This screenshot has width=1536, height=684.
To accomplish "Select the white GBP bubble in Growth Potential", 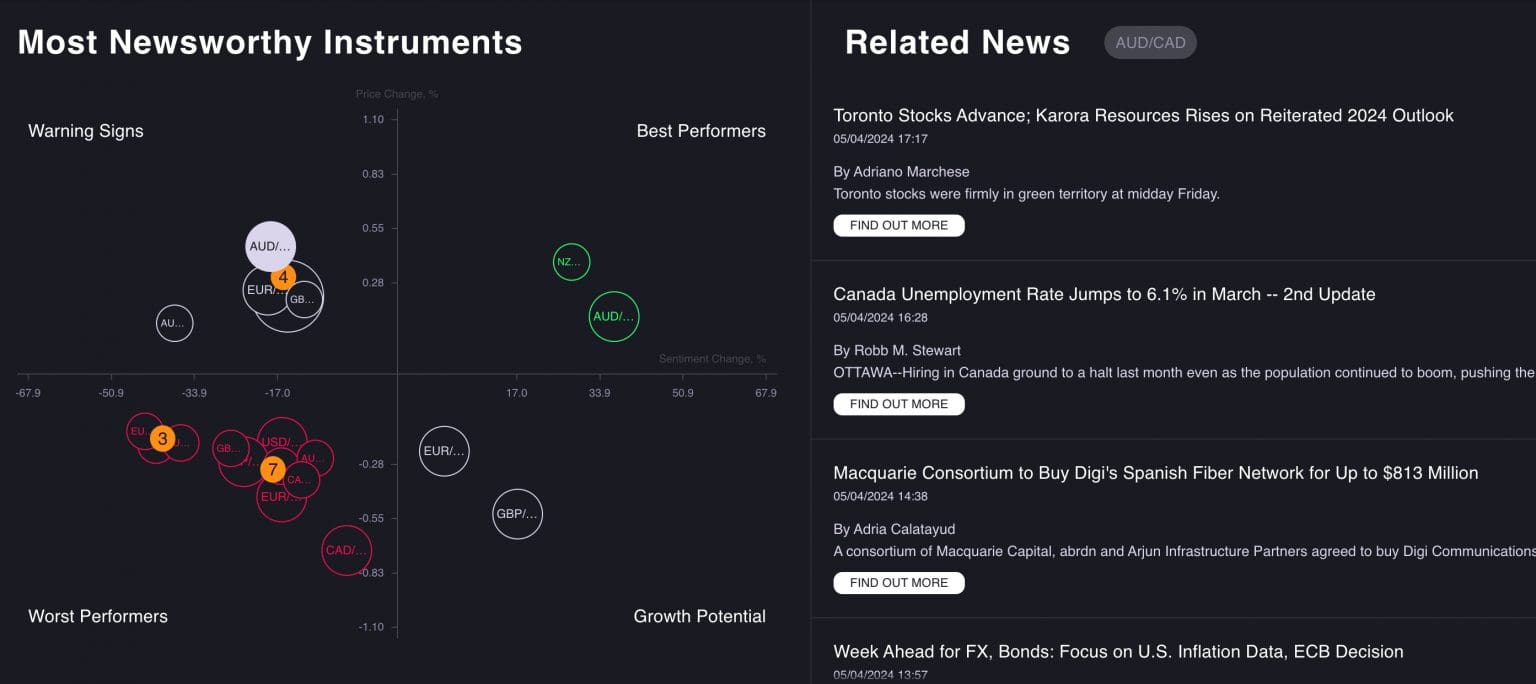I will tap(517, 514).
